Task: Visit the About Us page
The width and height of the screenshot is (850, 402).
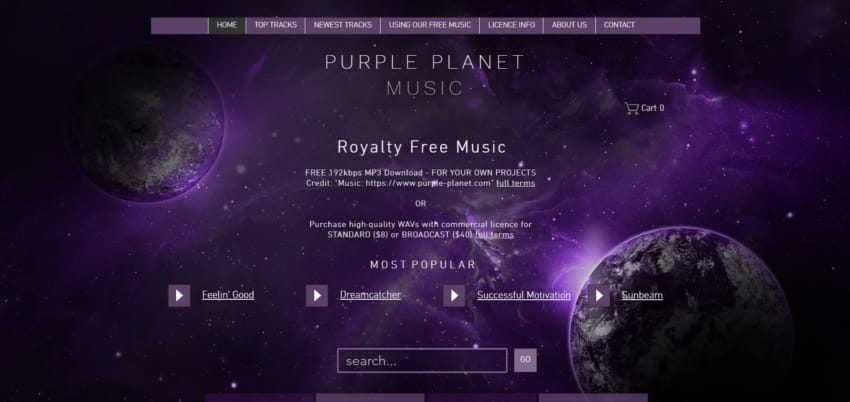Action: pos(569,25)
